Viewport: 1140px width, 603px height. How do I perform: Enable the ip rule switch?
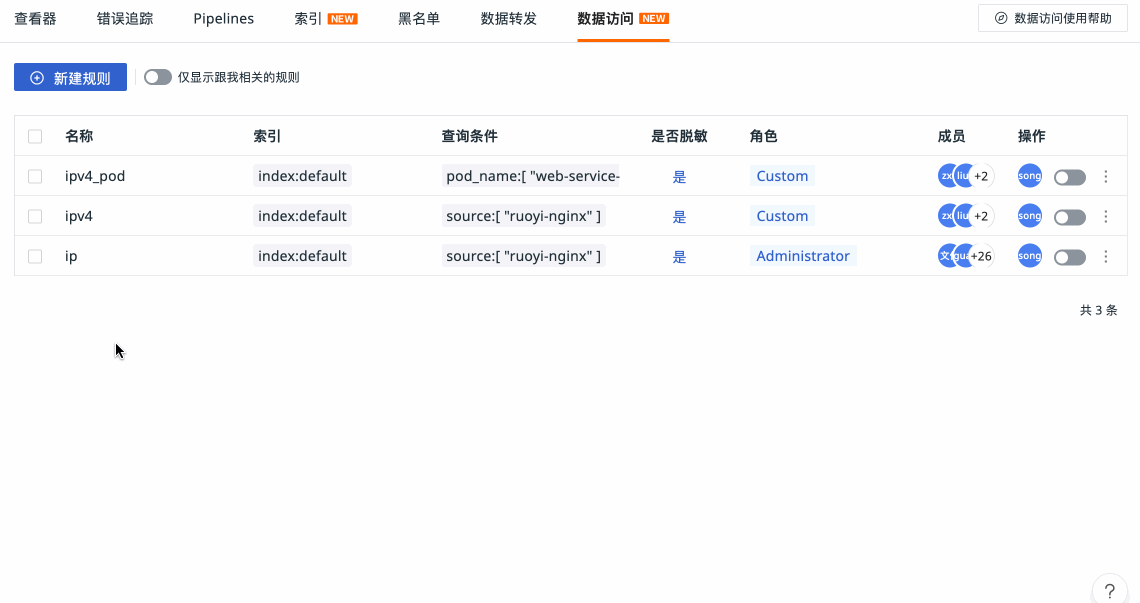(1069, 257)
